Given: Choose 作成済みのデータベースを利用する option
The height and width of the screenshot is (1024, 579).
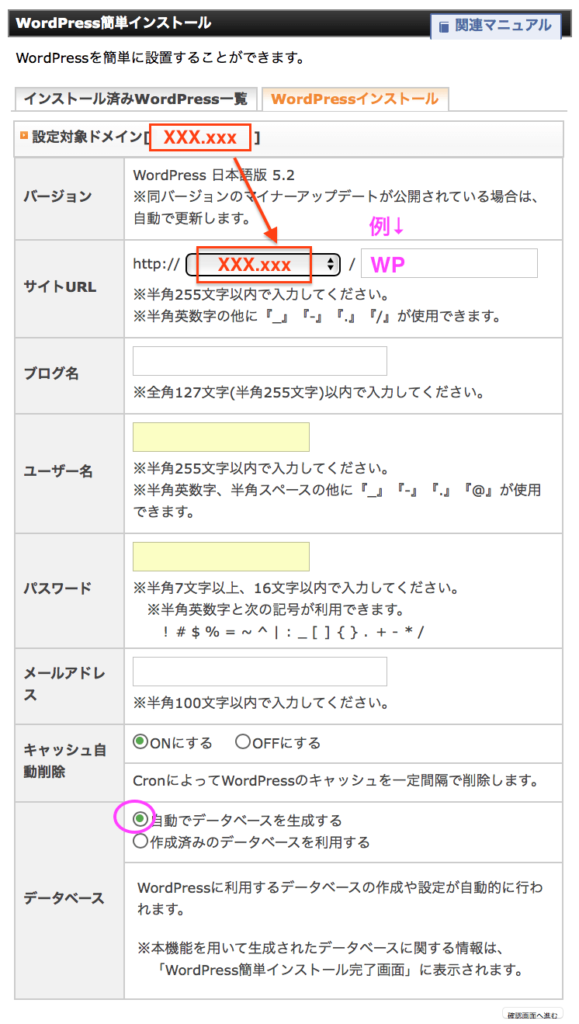Looking at the screenshot, I should pos(140,842).
